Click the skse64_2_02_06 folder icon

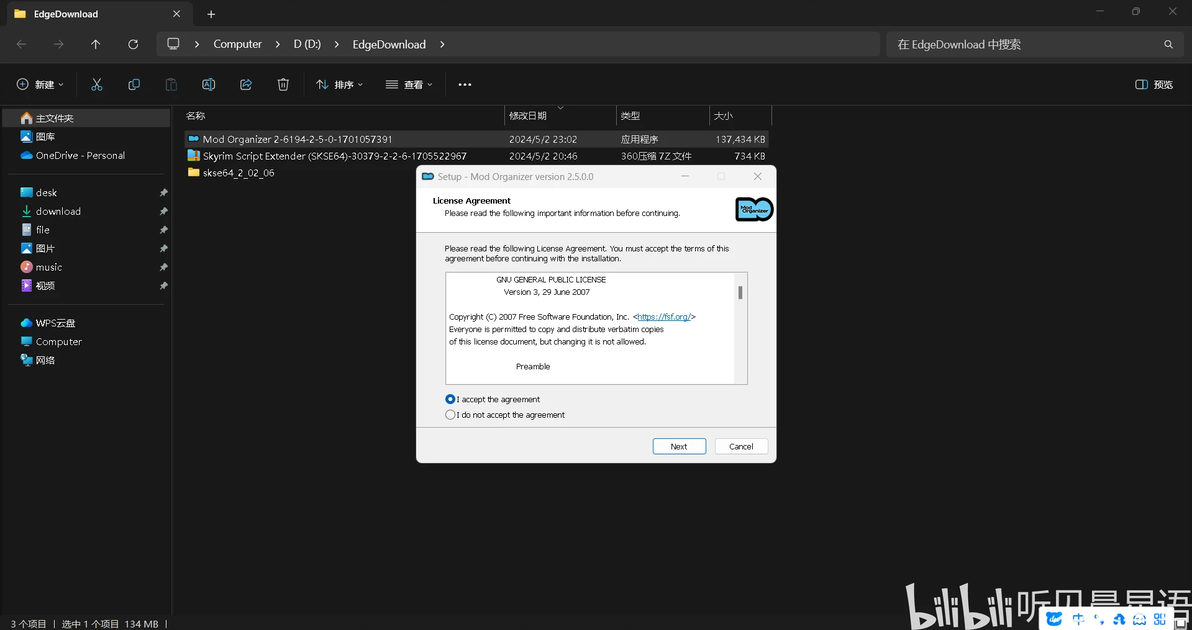(193, 173)
